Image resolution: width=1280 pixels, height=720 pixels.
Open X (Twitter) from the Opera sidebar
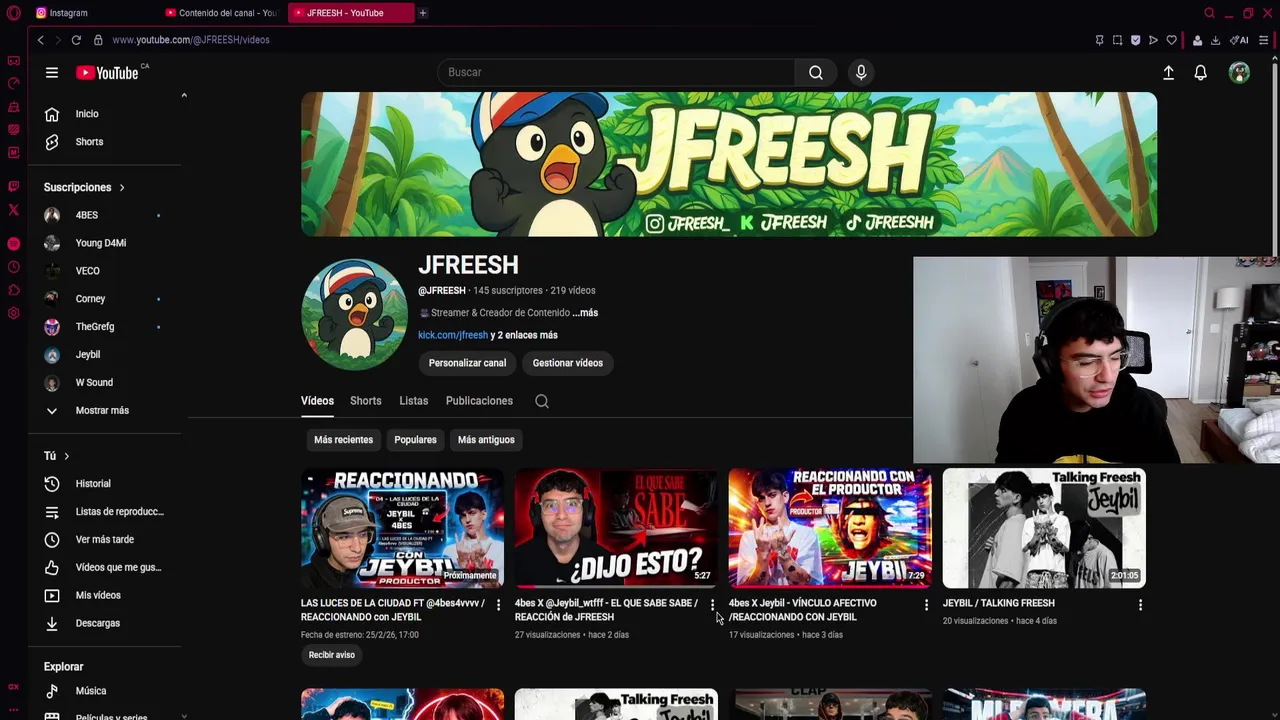pyautogui.click(x=13, y=210)
